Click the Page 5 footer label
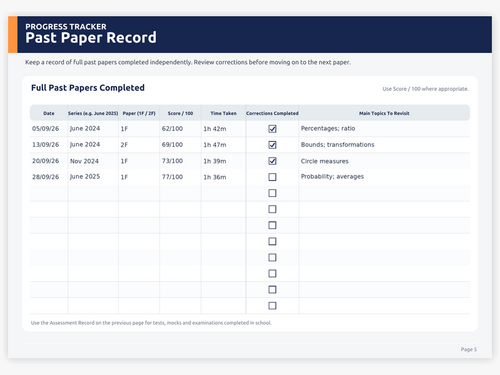This screenshot has width=500, height=375. tap(469, 349)
